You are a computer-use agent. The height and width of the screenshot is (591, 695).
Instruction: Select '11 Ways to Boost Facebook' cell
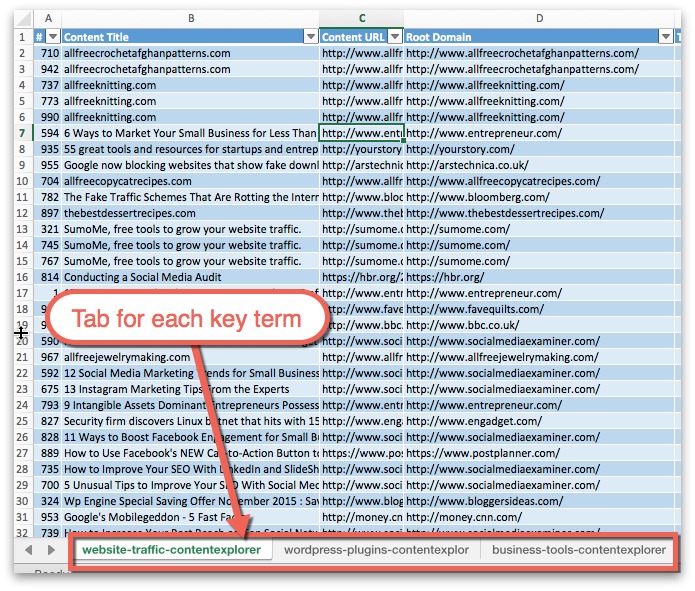pos(191,437)
